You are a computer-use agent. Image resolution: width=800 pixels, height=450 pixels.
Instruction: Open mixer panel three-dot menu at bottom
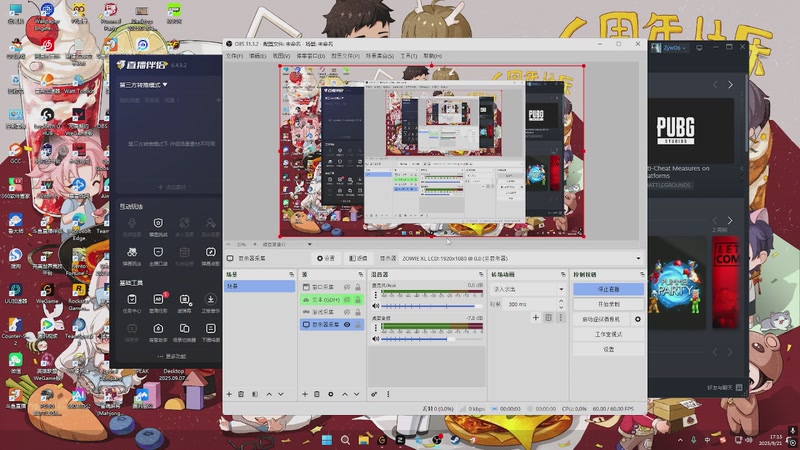coord(388,394)
